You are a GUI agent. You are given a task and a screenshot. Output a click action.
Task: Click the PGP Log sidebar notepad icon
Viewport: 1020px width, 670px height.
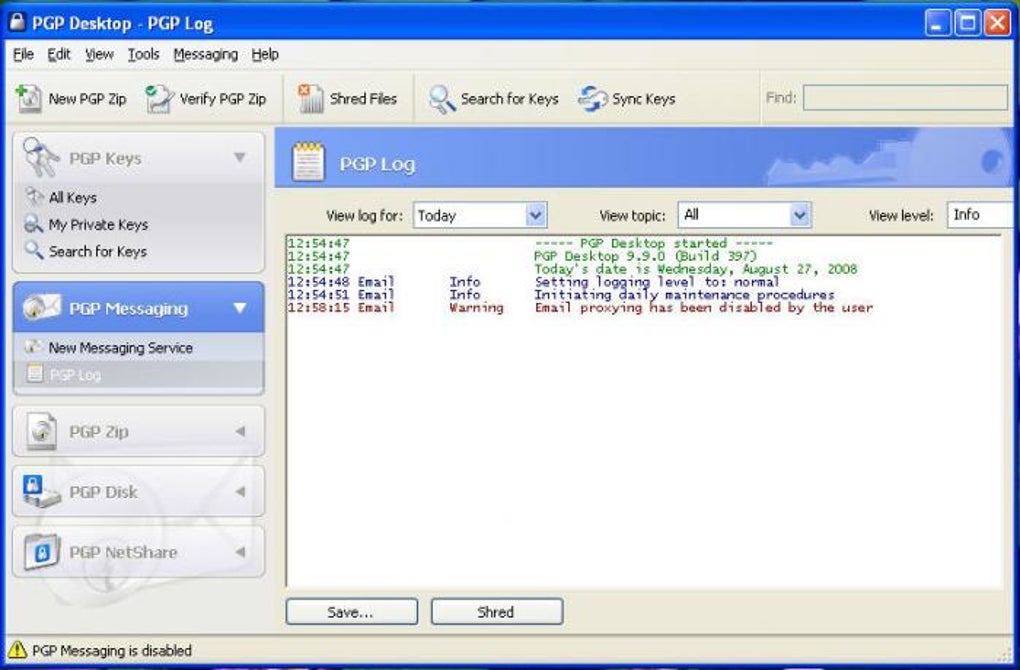click(34, 373)
